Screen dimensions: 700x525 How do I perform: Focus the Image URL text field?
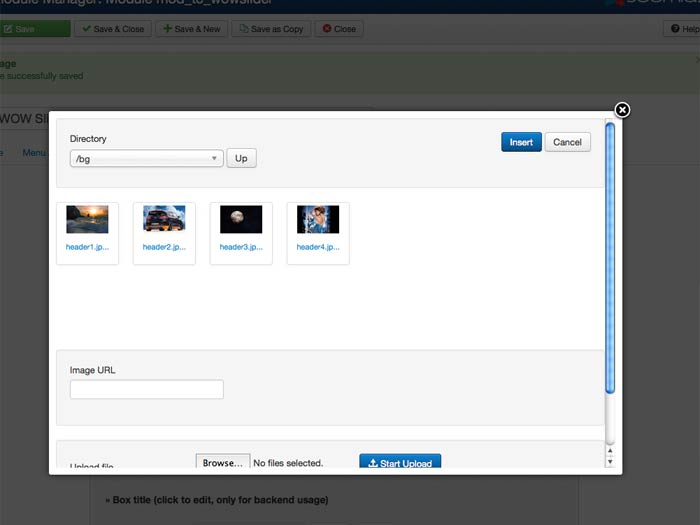(x=147, y=390)
